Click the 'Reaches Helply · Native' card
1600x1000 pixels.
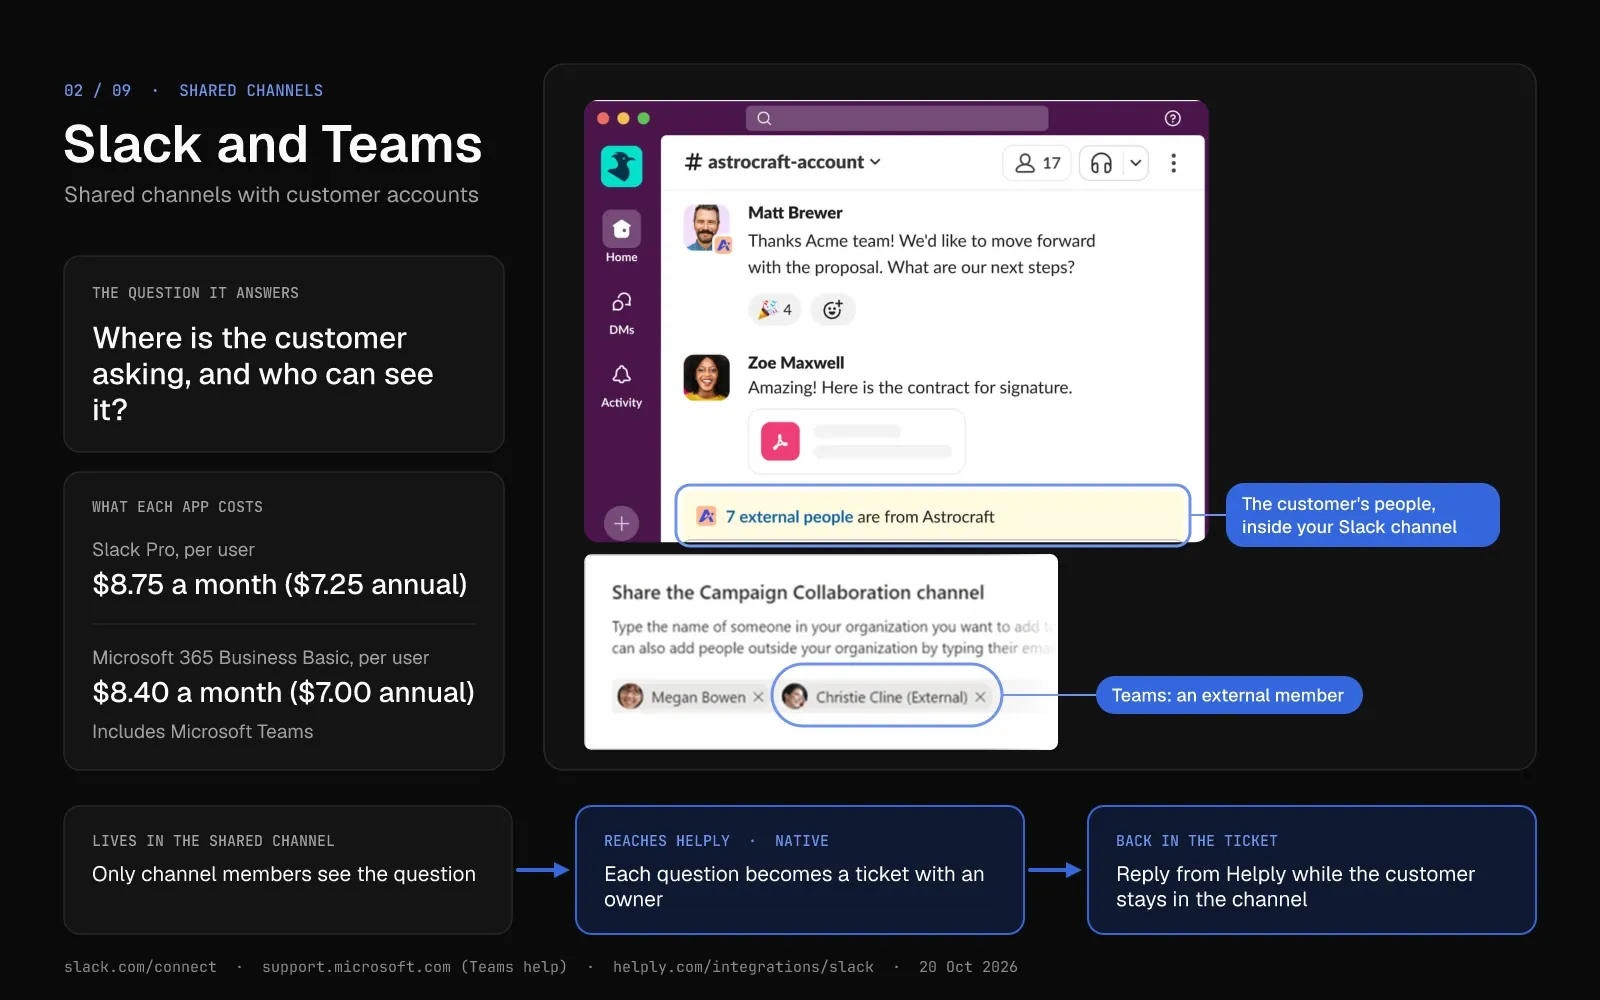click(800, 870)
